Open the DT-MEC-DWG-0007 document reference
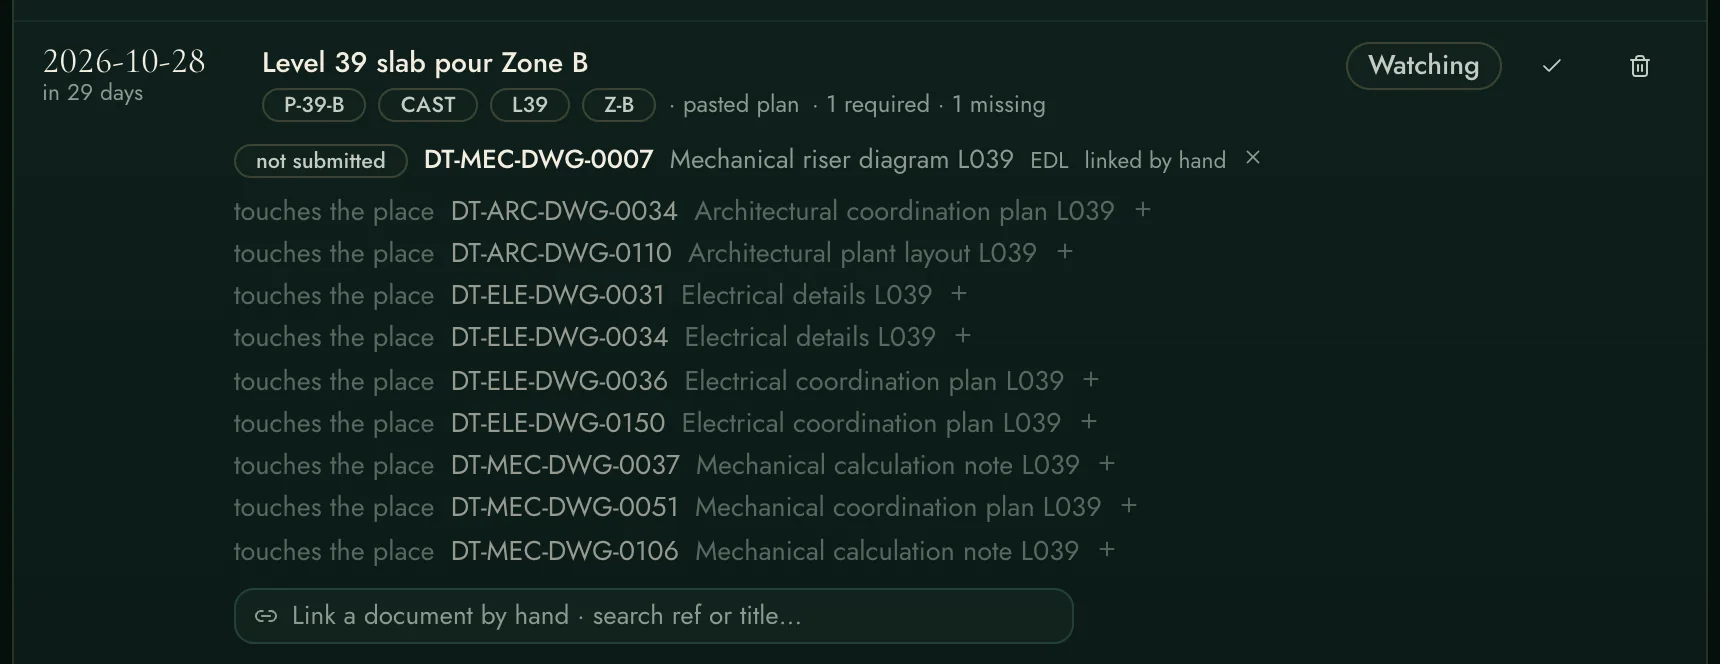 (538, 160)
